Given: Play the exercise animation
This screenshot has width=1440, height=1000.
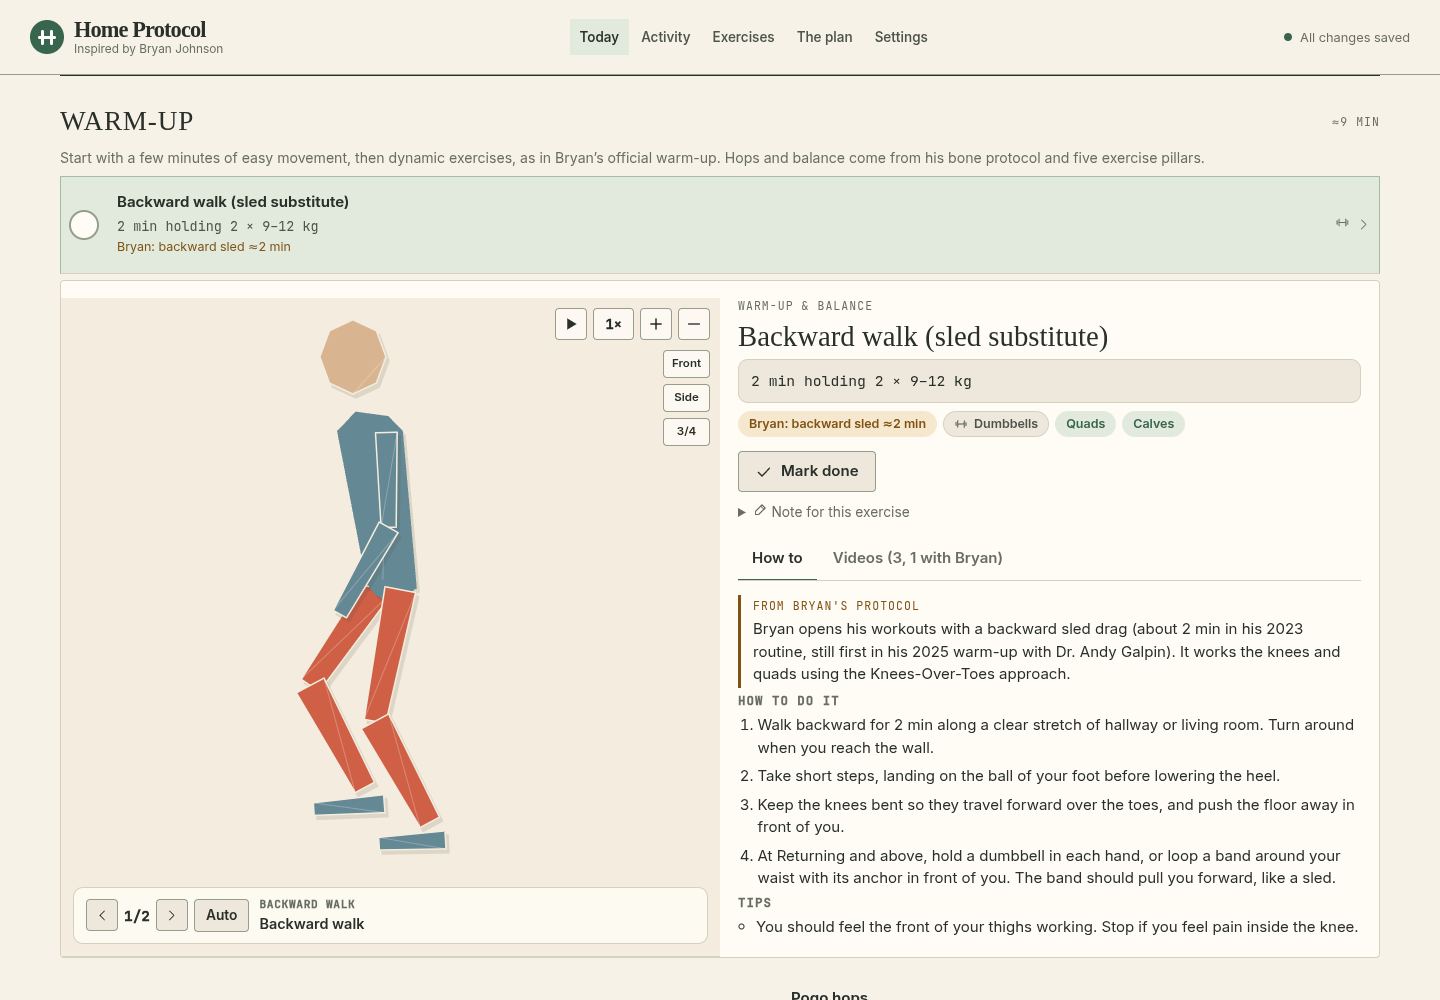Looking at the screenshot, I should pyautogui.click(x=571, y=324).
